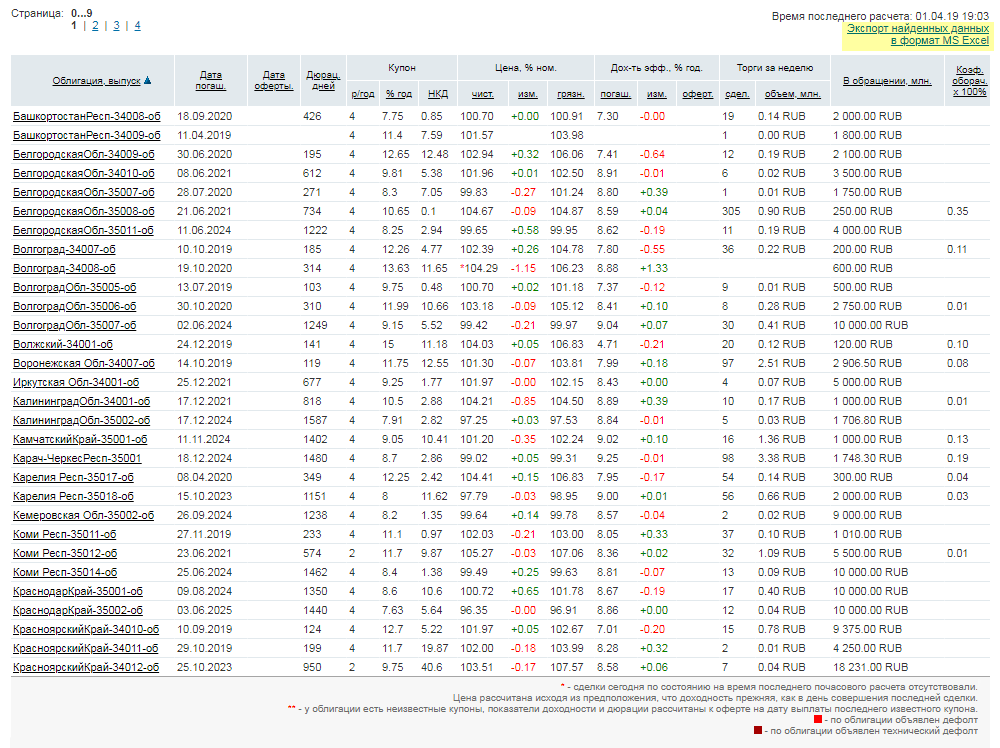Go to page 2 of results
This screenshot has width=1000, height=748.
[x=95, y=26]
